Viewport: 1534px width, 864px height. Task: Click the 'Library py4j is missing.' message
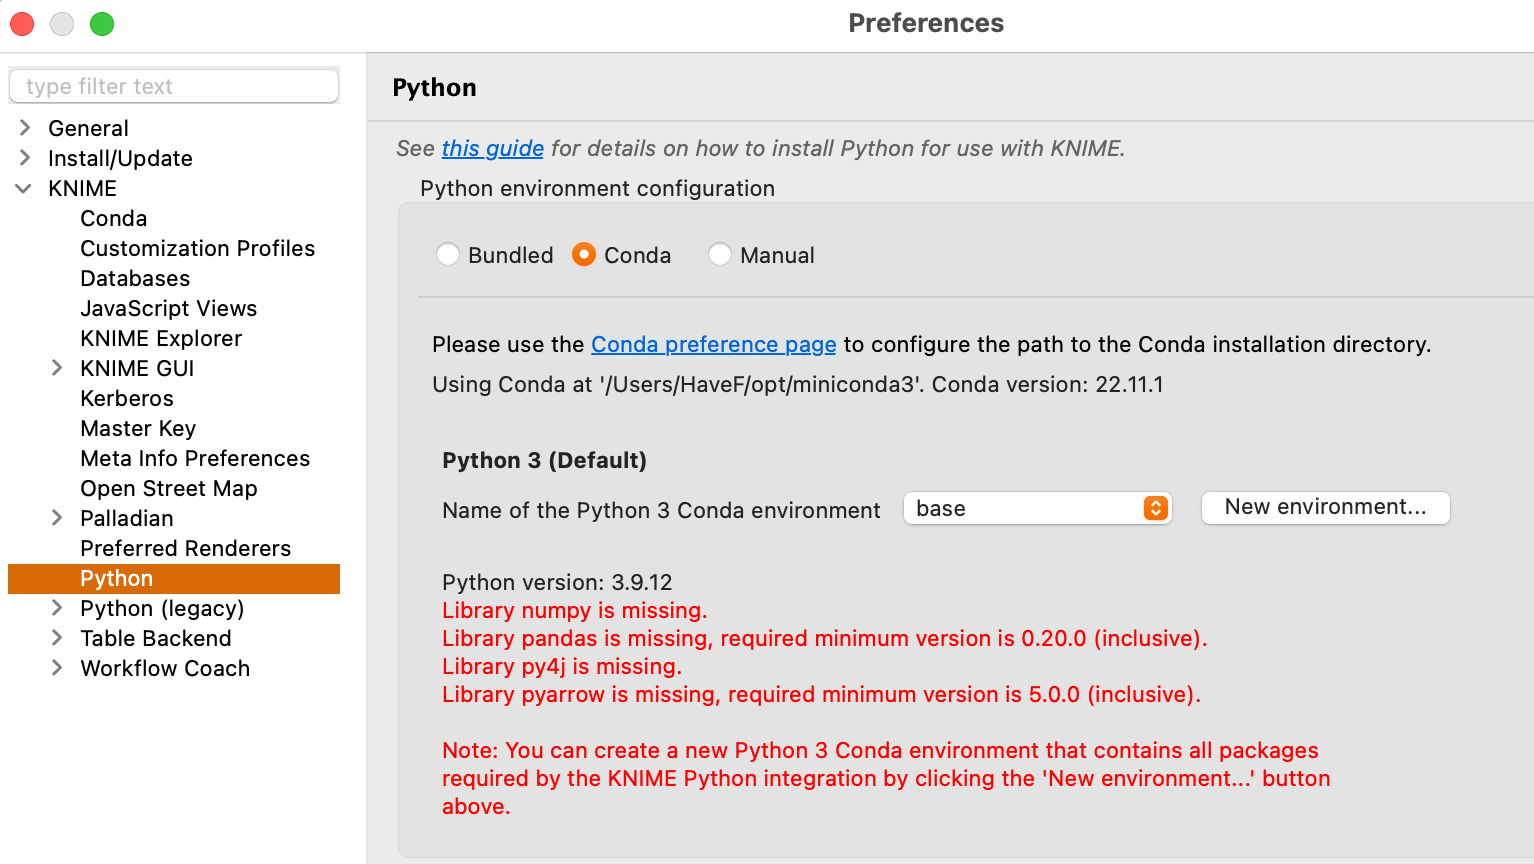coord(562,666)
